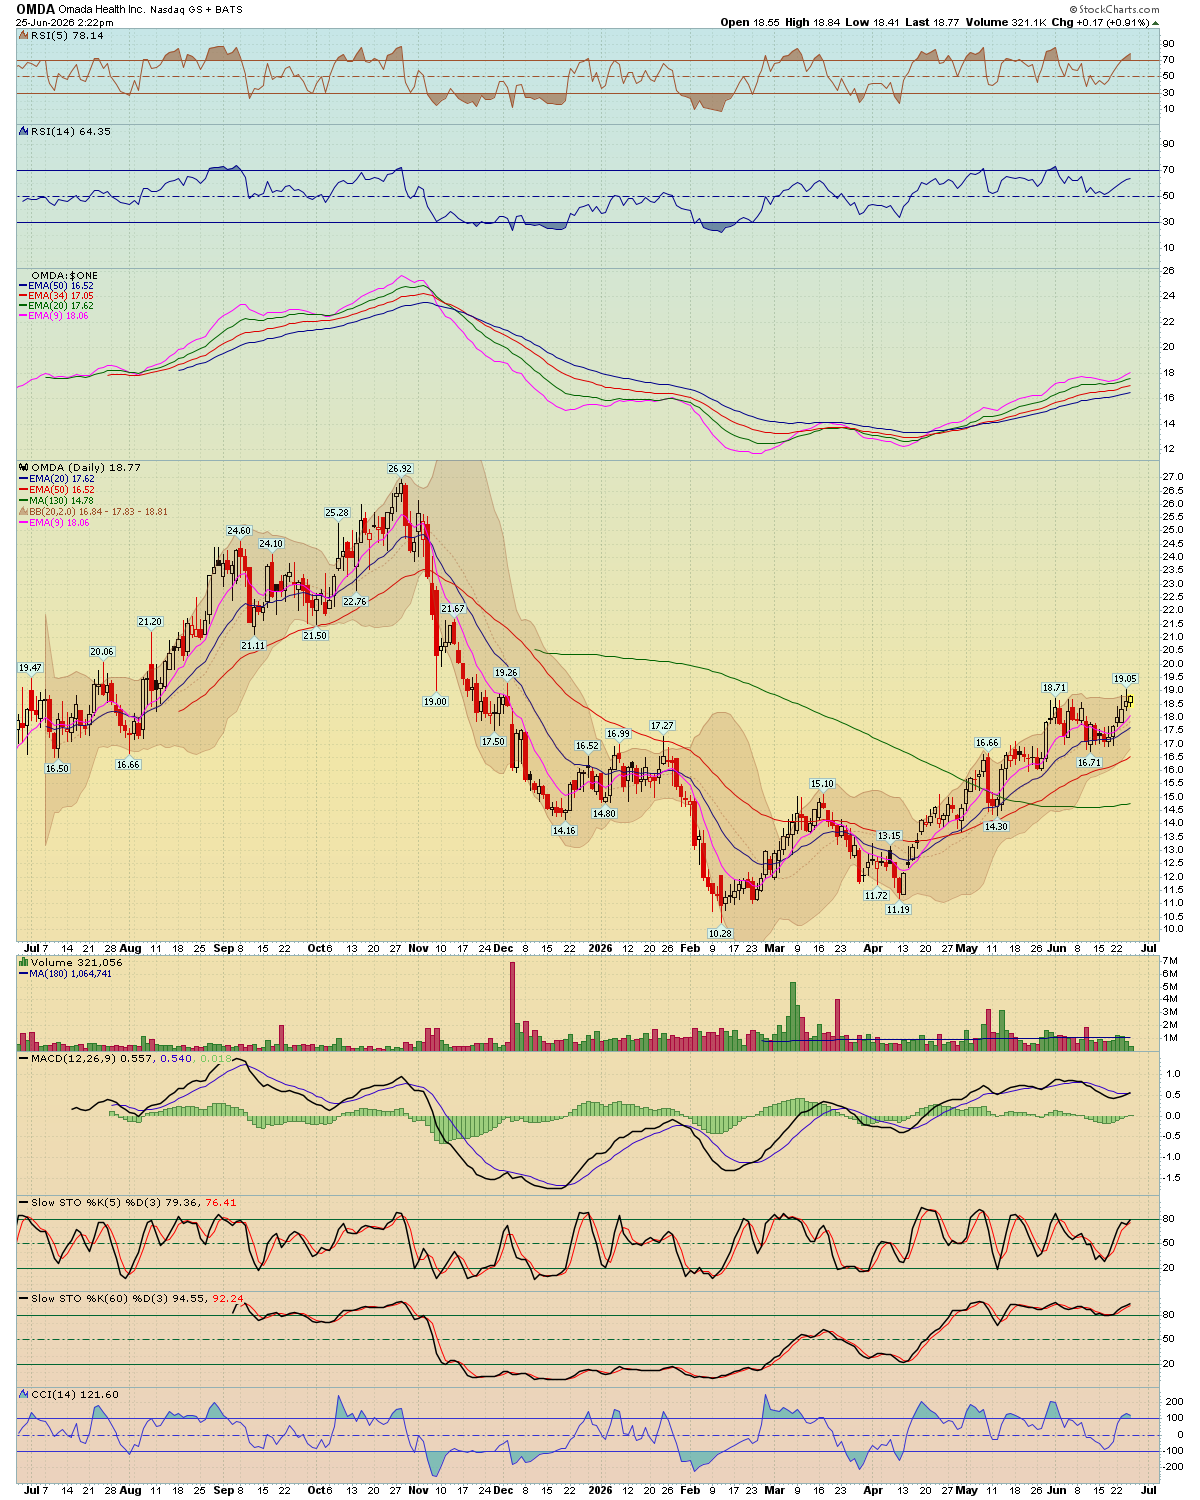Click the 15.10 high annotation in March
This screenshot has height=1500, width=1200.
822,783
